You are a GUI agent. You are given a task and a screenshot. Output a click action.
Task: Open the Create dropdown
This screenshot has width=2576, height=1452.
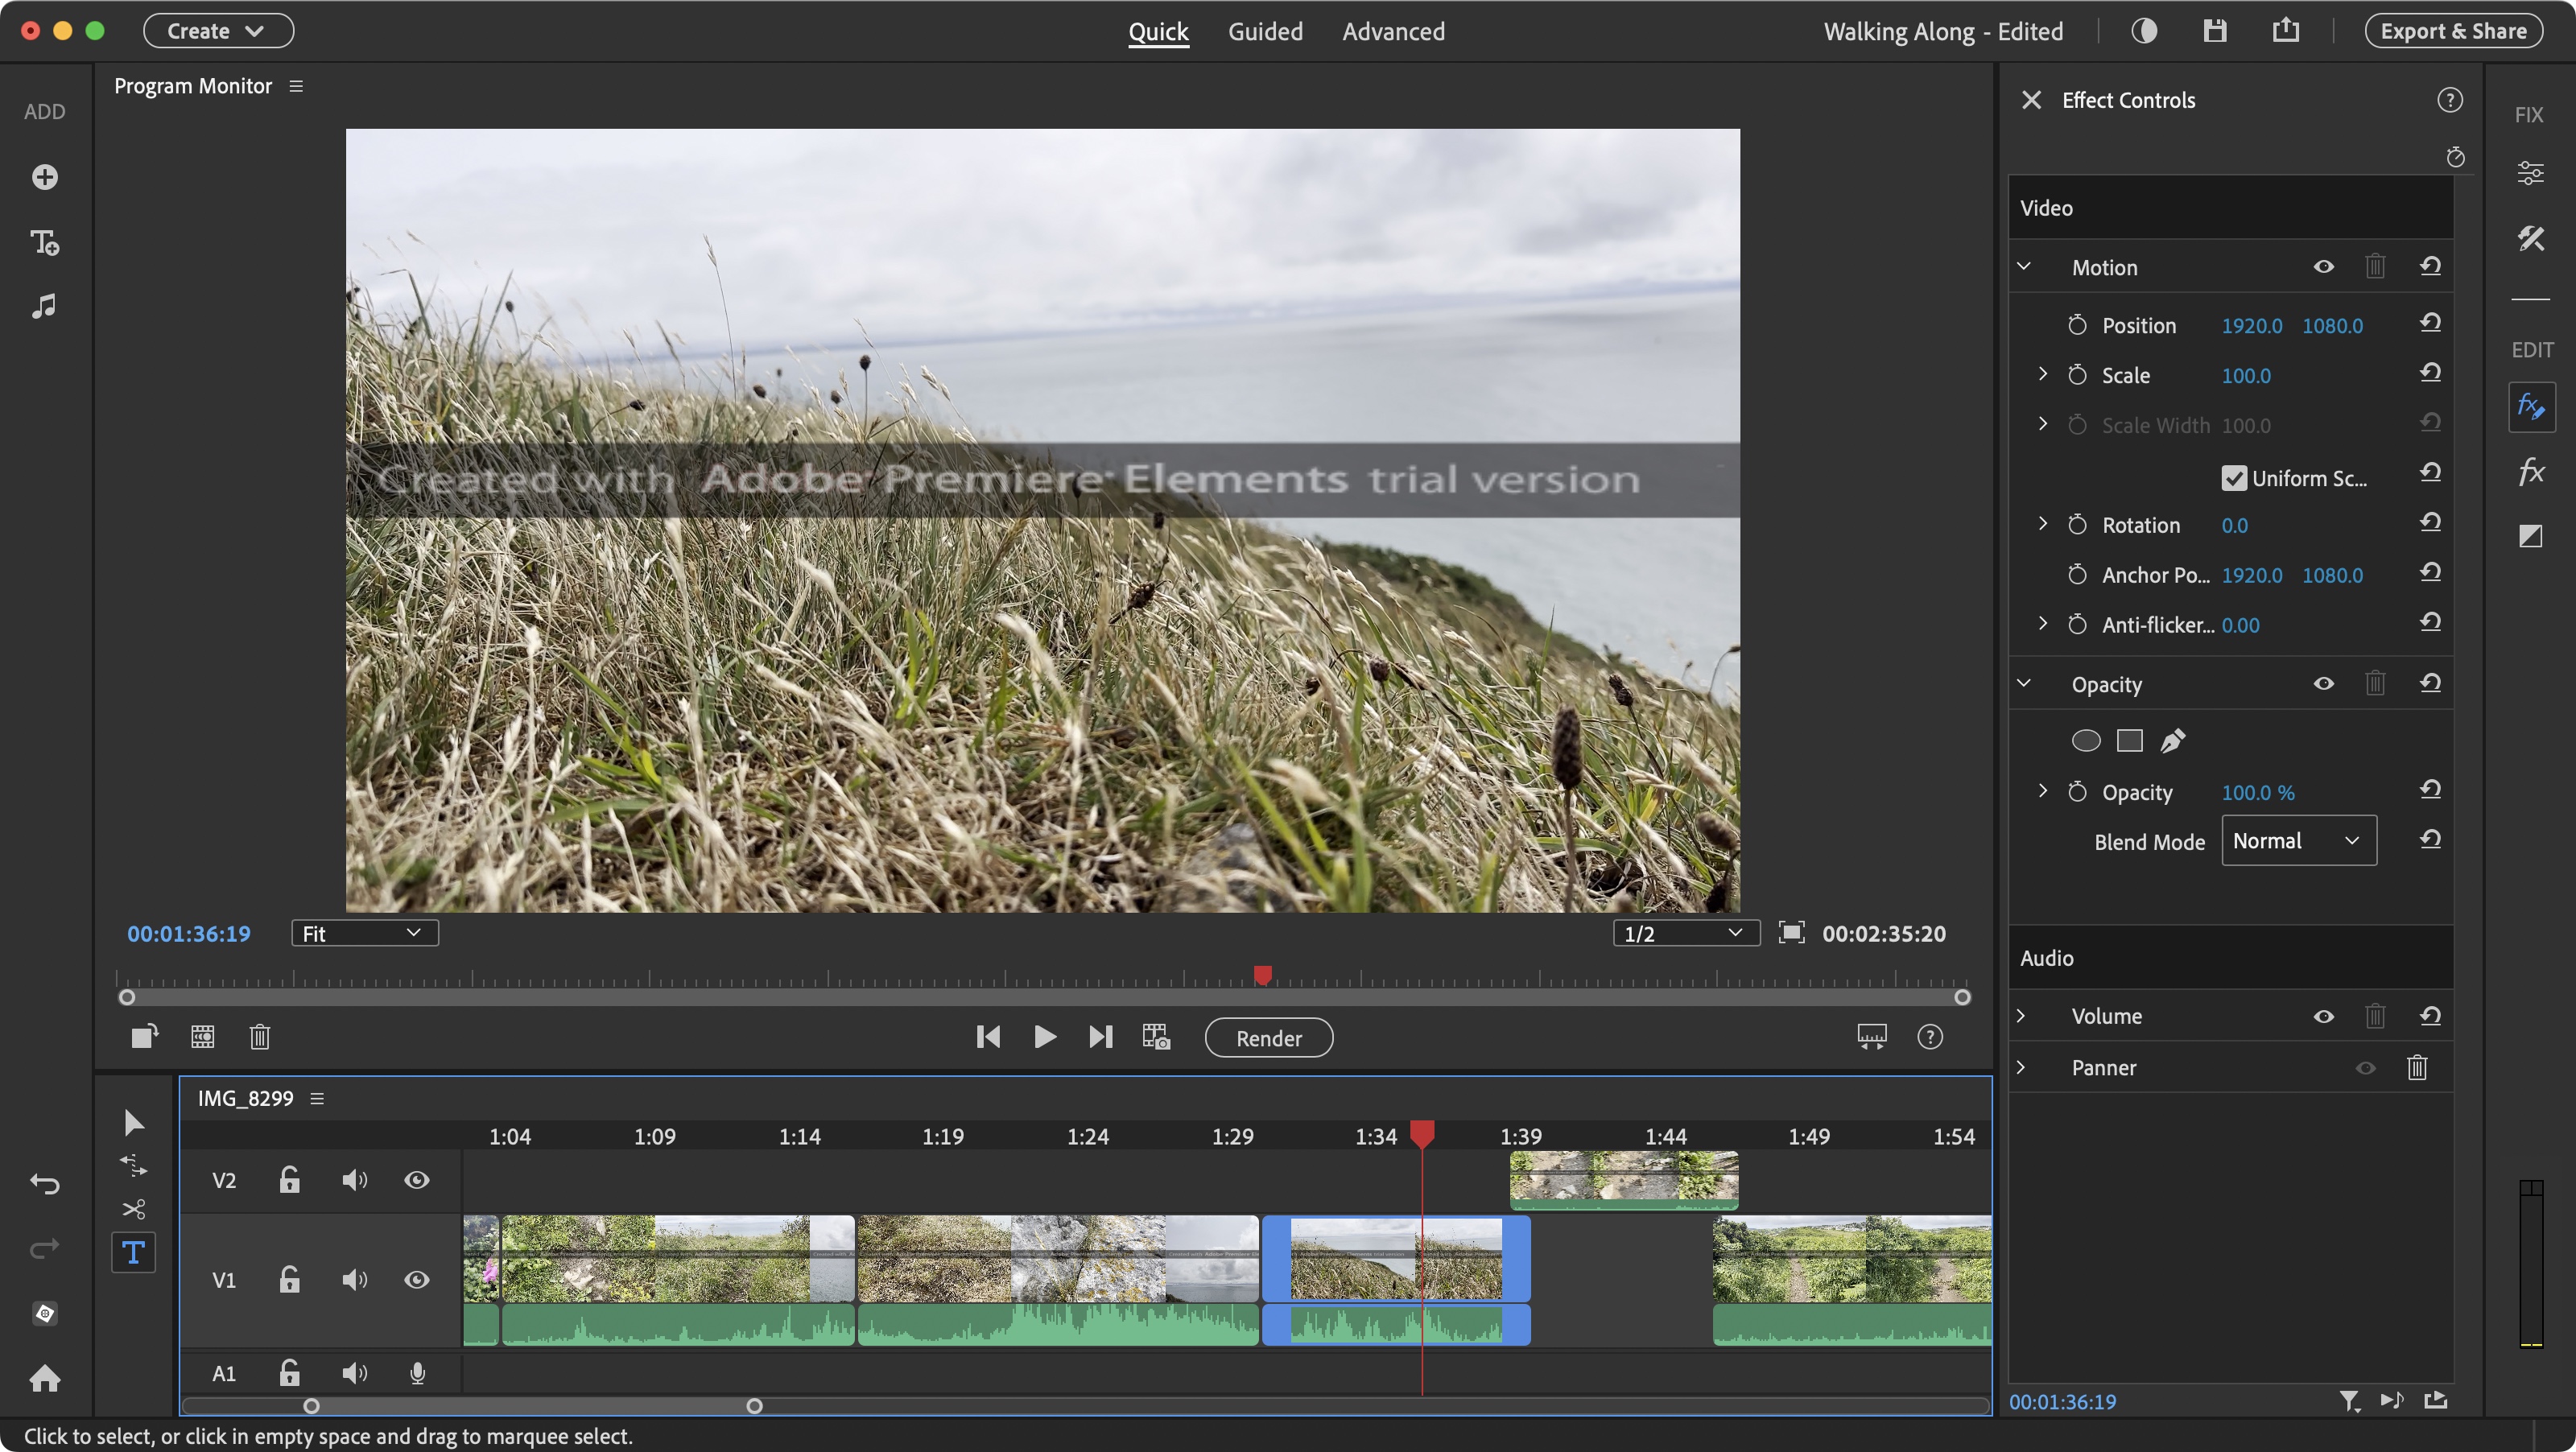[x=218, y=31]
